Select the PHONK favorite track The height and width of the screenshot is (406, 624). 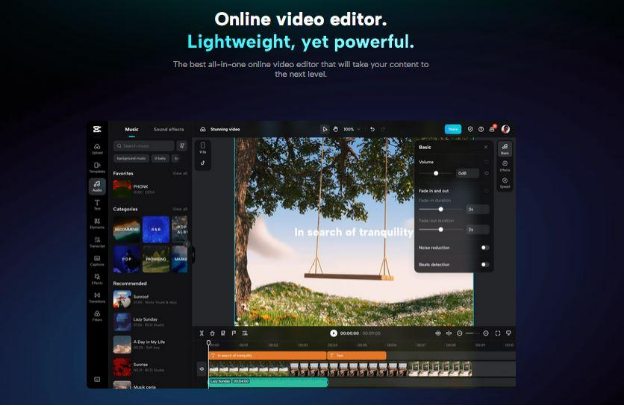coord(150,189)
